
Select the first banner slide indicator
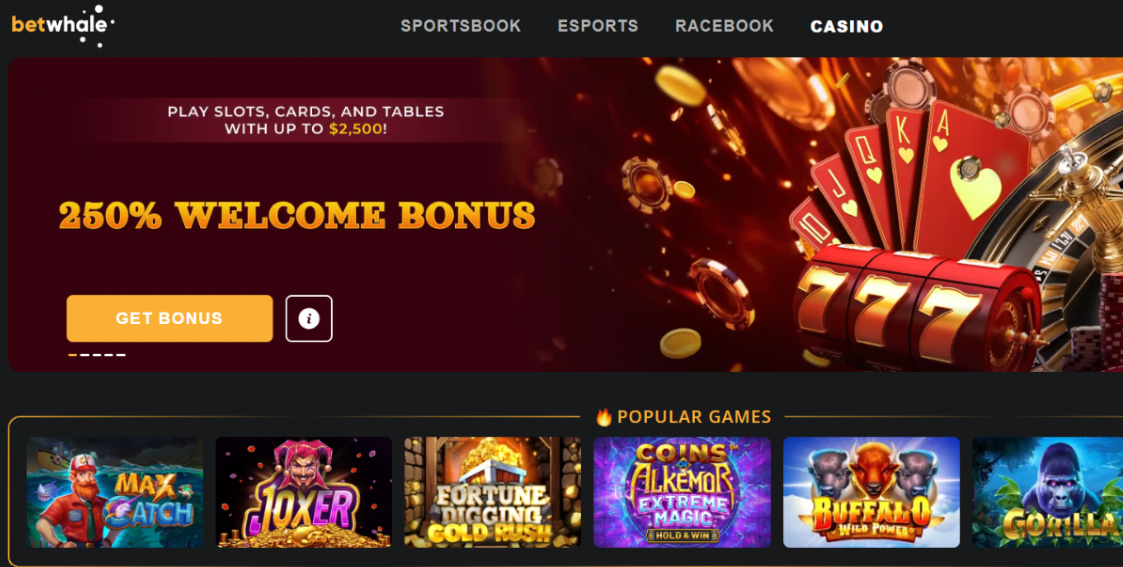[x=72, y=355]
